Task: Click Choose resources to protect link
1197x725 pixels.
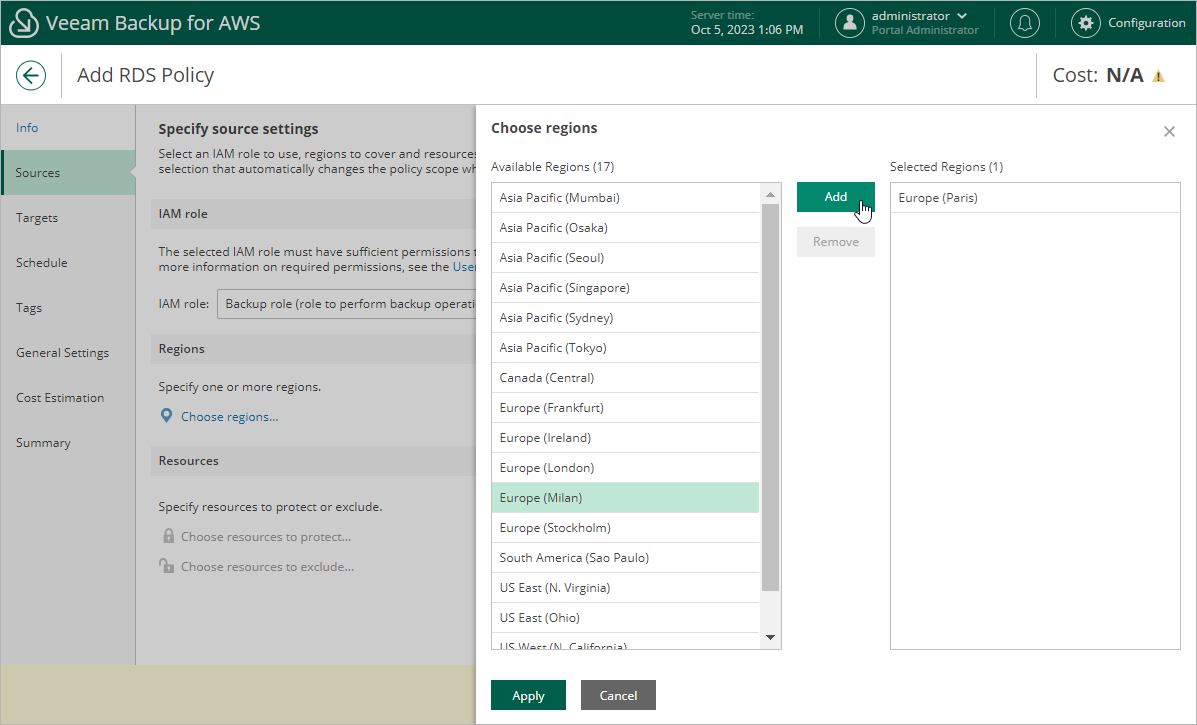Action: (x=266, y=536)
